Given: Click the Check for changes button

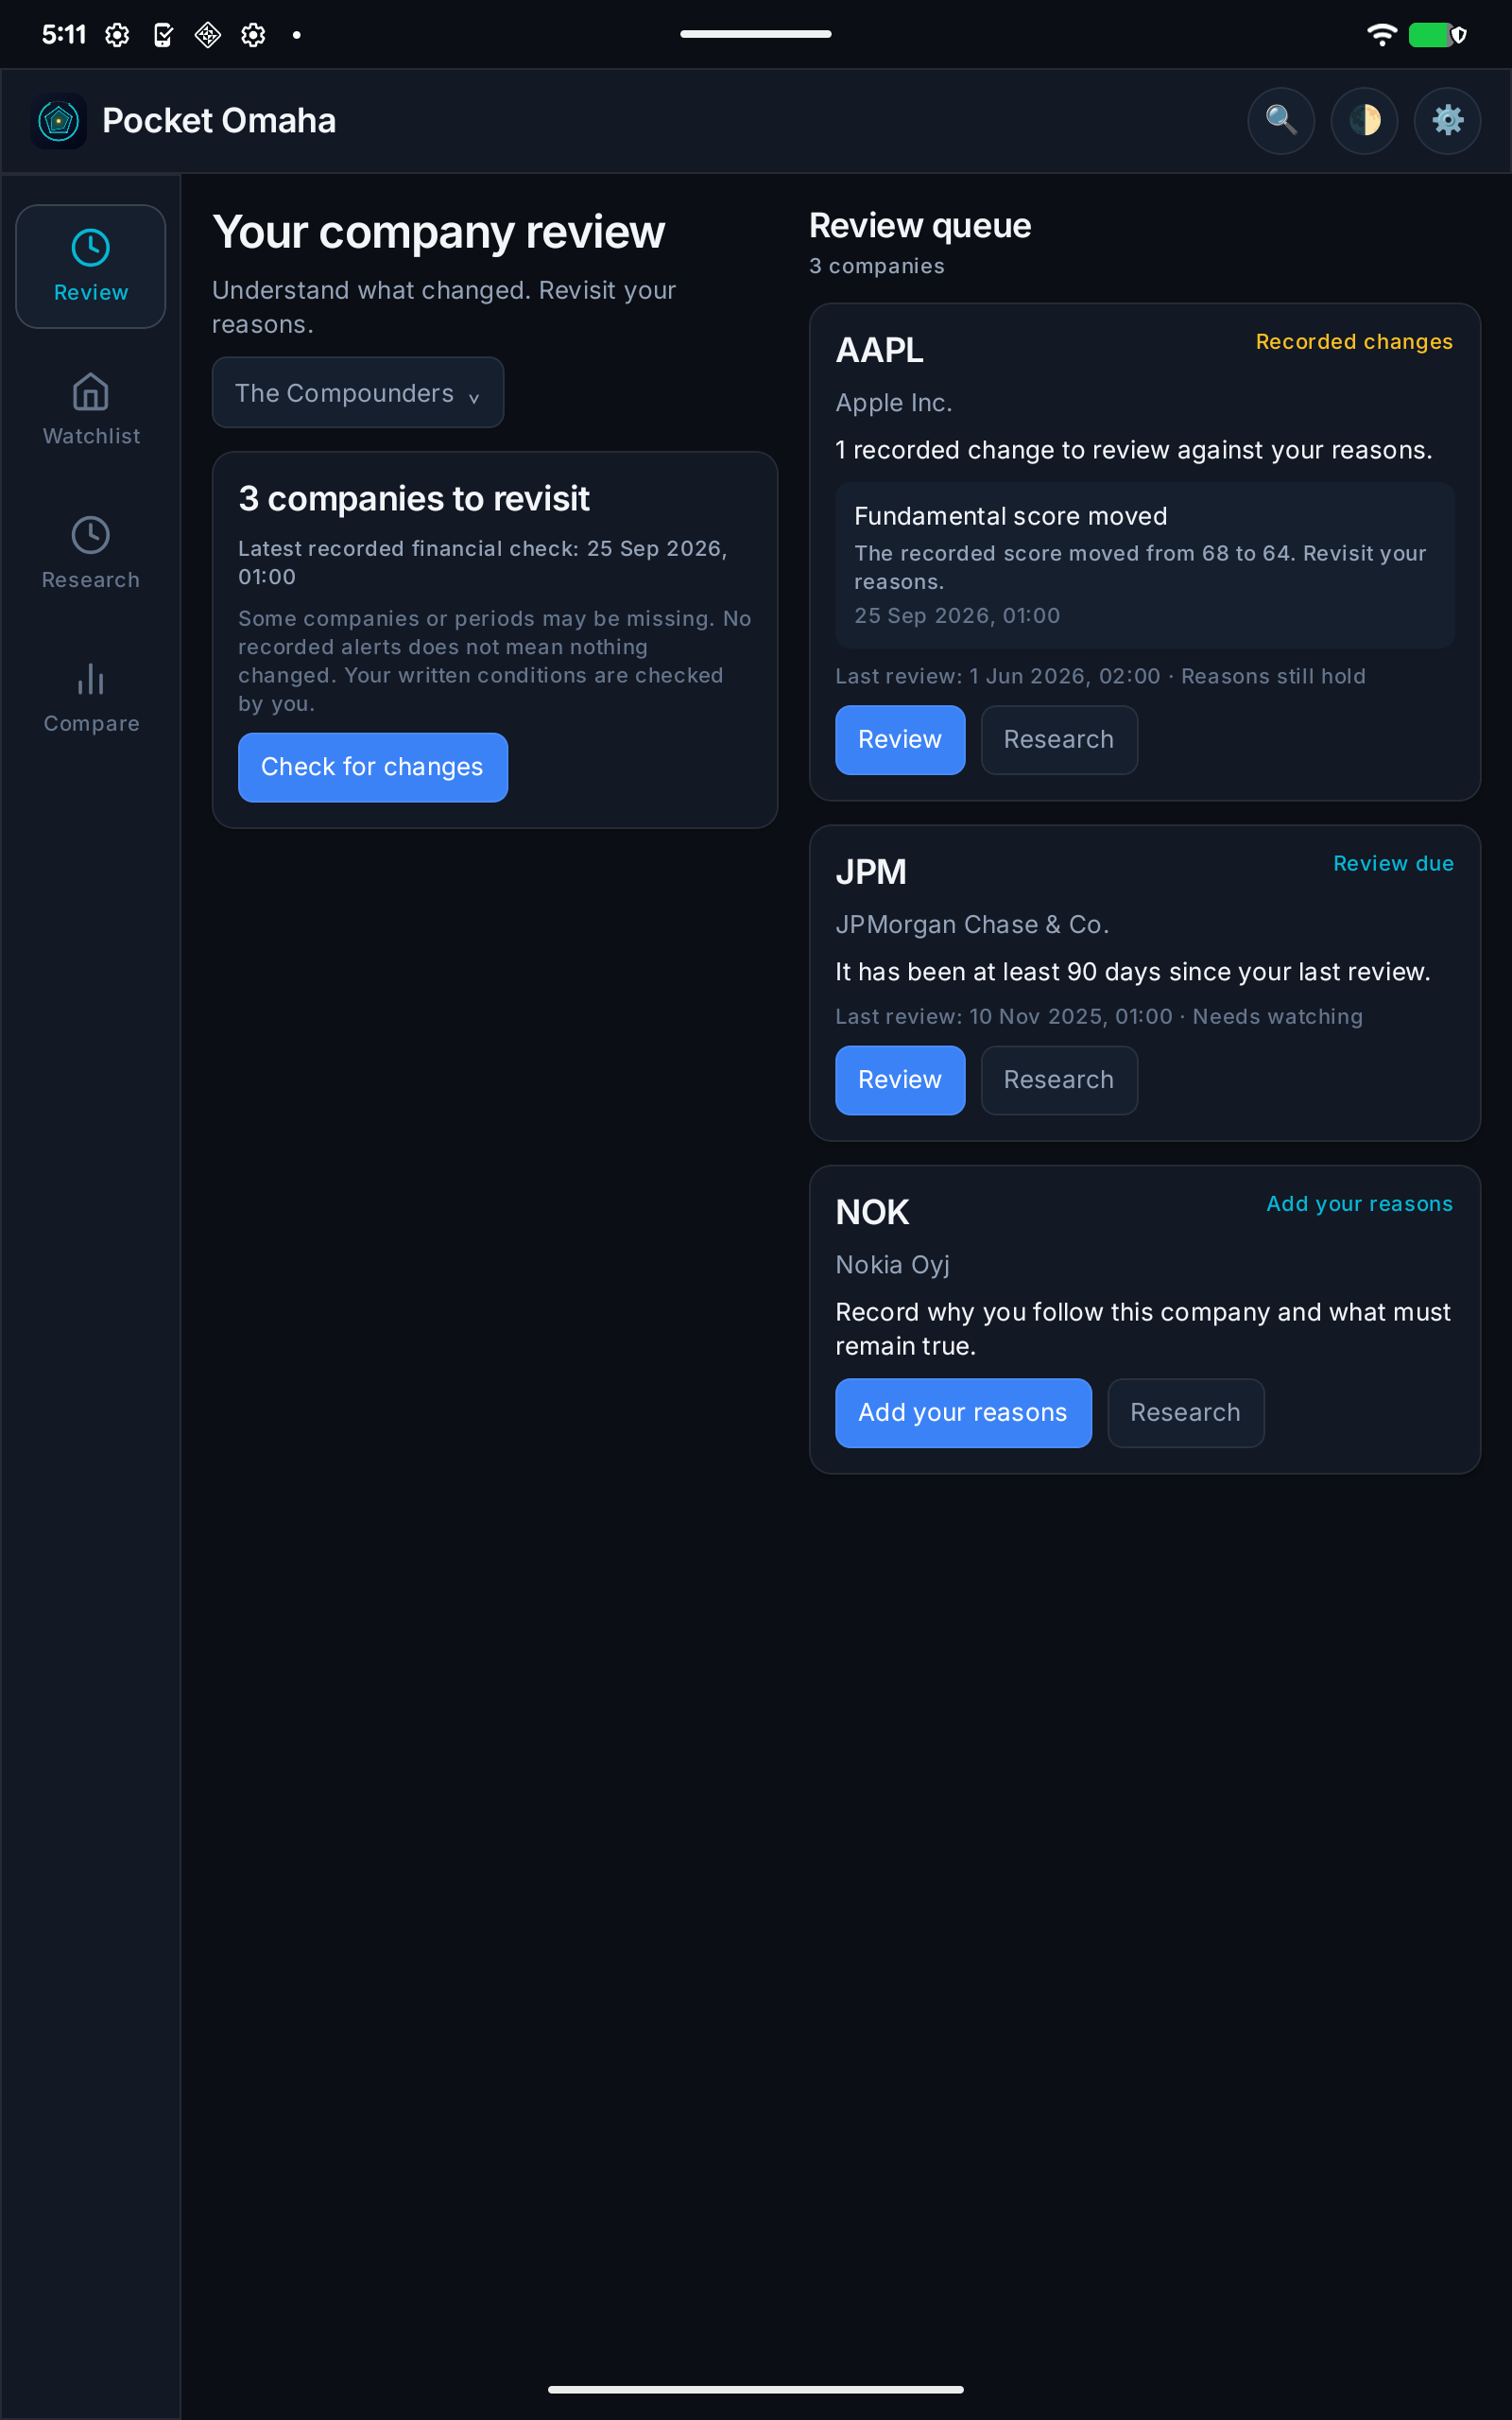Looking at the screenshot, I should pos(373,767).
